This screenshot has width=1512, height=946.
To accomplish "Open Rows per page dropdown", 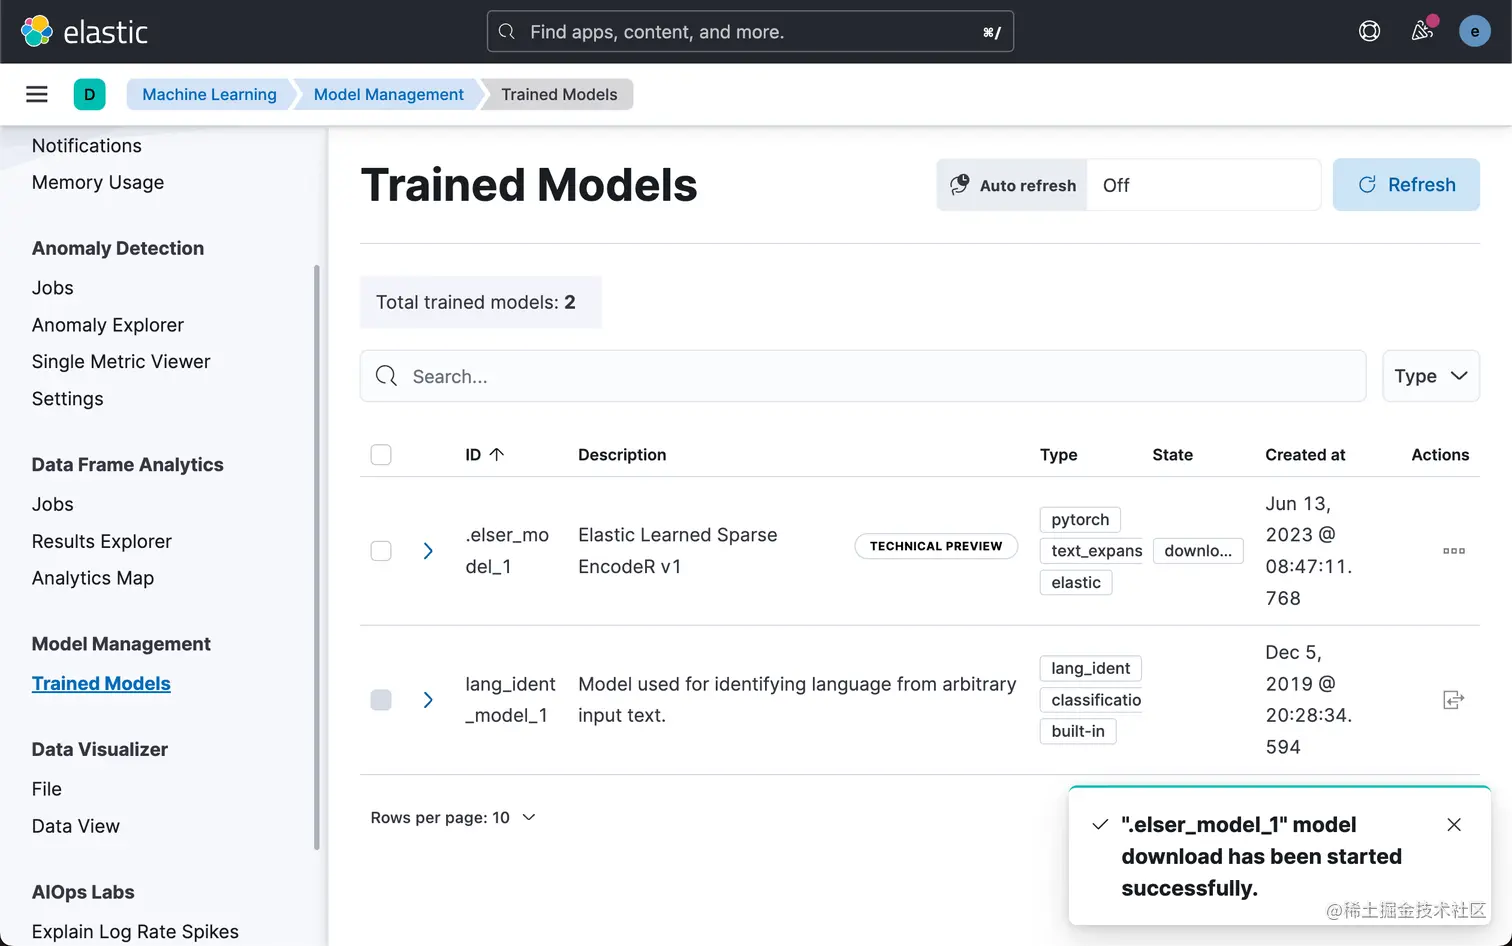I will pos(453,817).
